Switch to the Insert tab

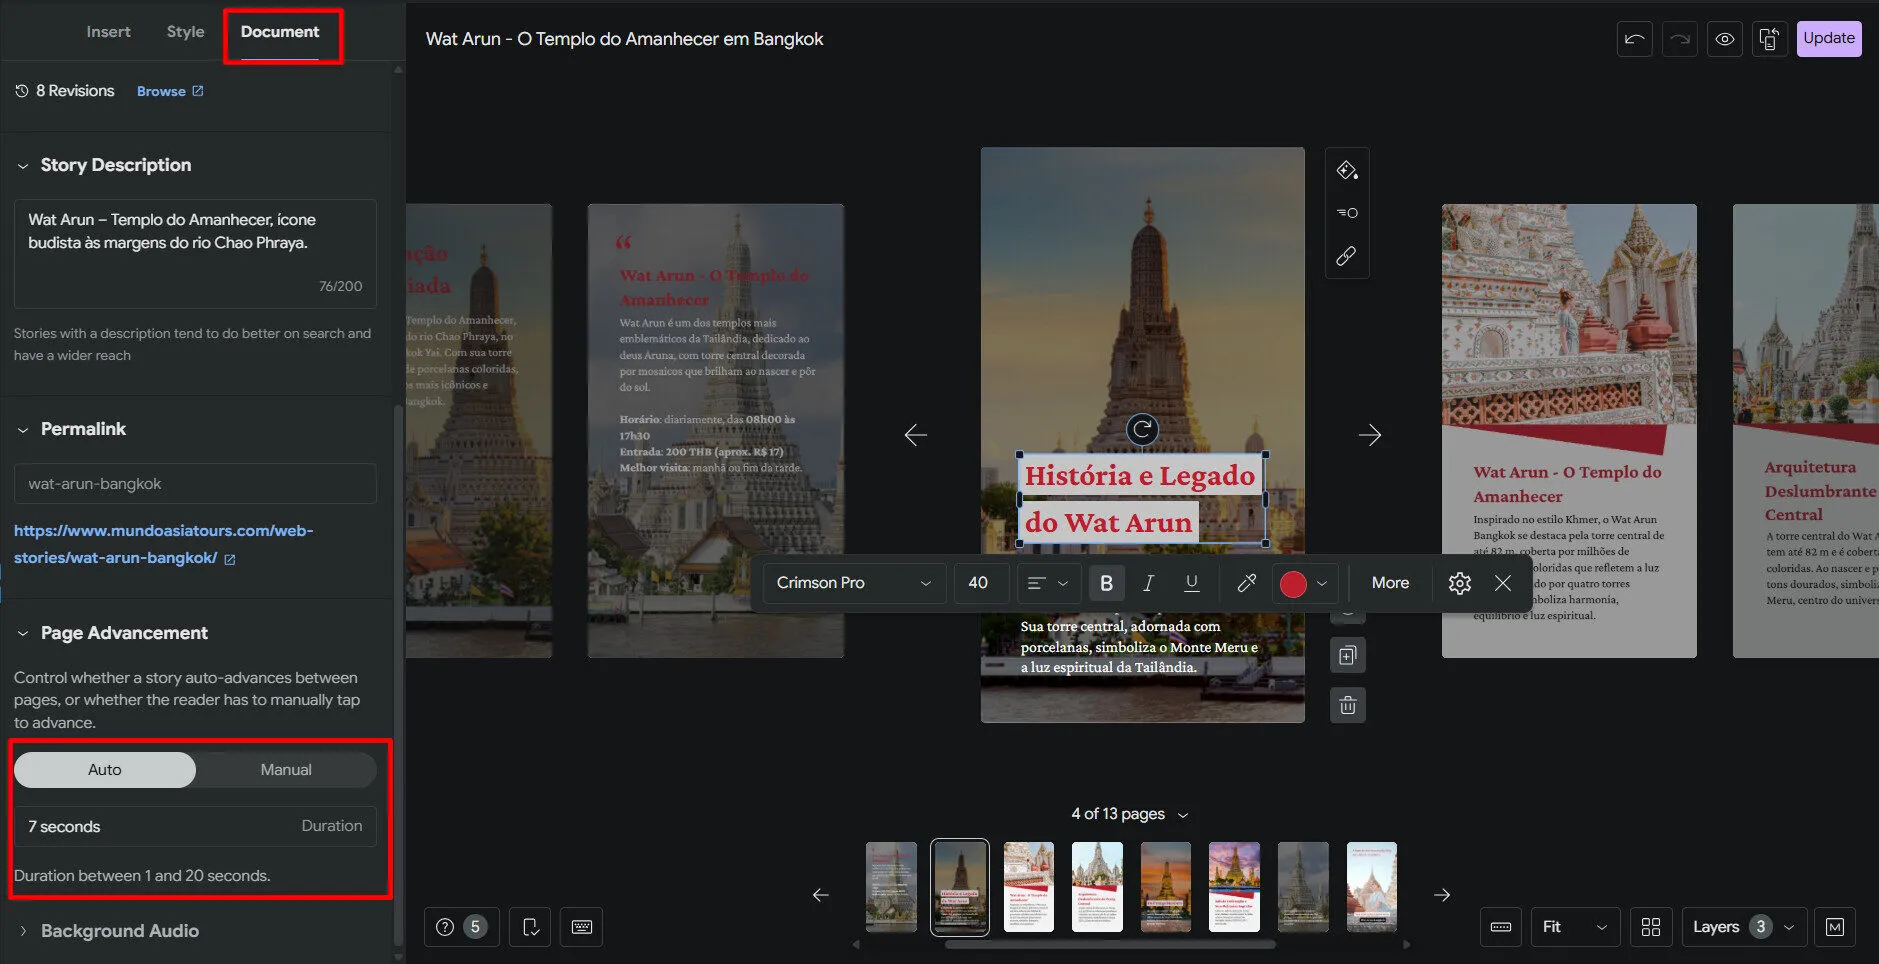pos(108,32)
